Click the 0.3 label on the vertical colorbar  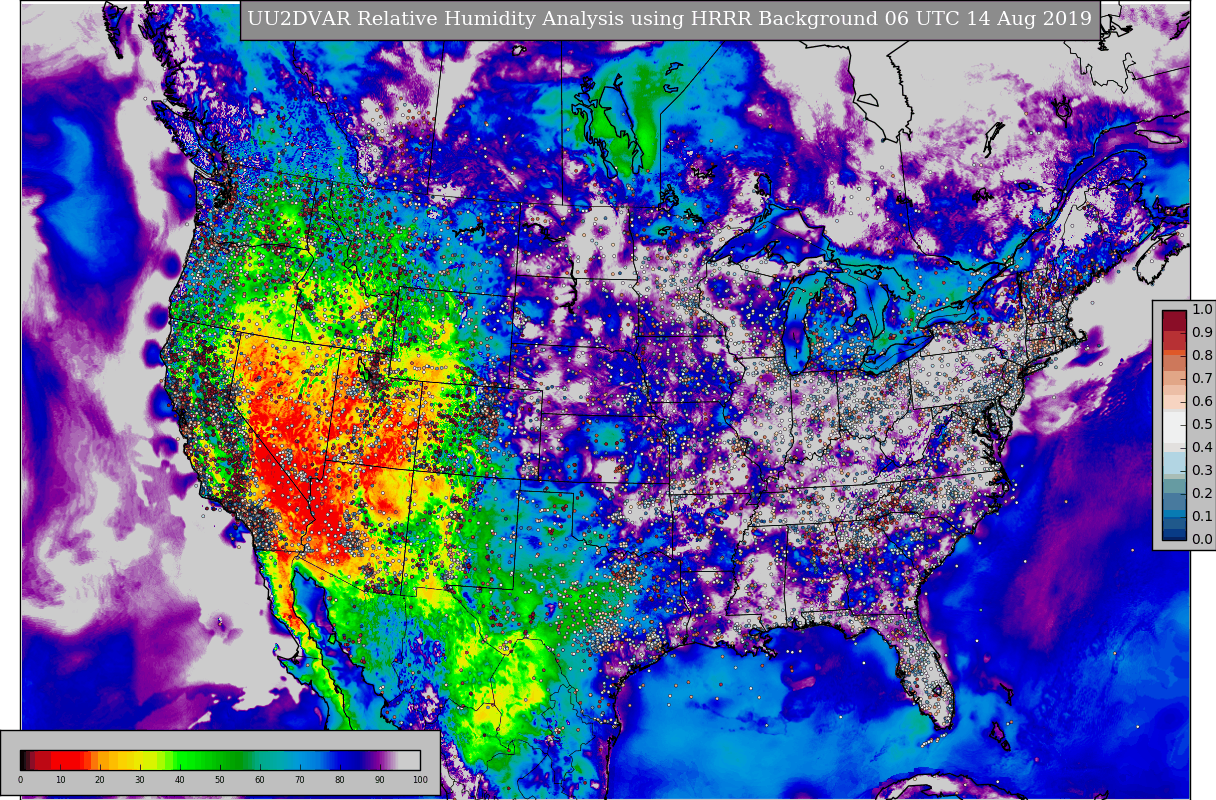coord(1202,470)
